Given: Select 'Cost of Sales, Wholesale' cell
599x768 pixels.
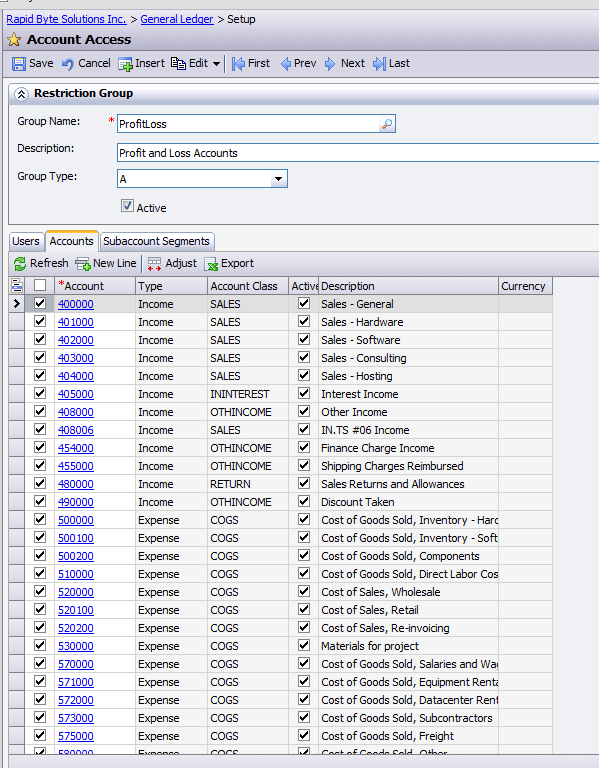Looking at the screenshot, I should (x=408, y=592).
